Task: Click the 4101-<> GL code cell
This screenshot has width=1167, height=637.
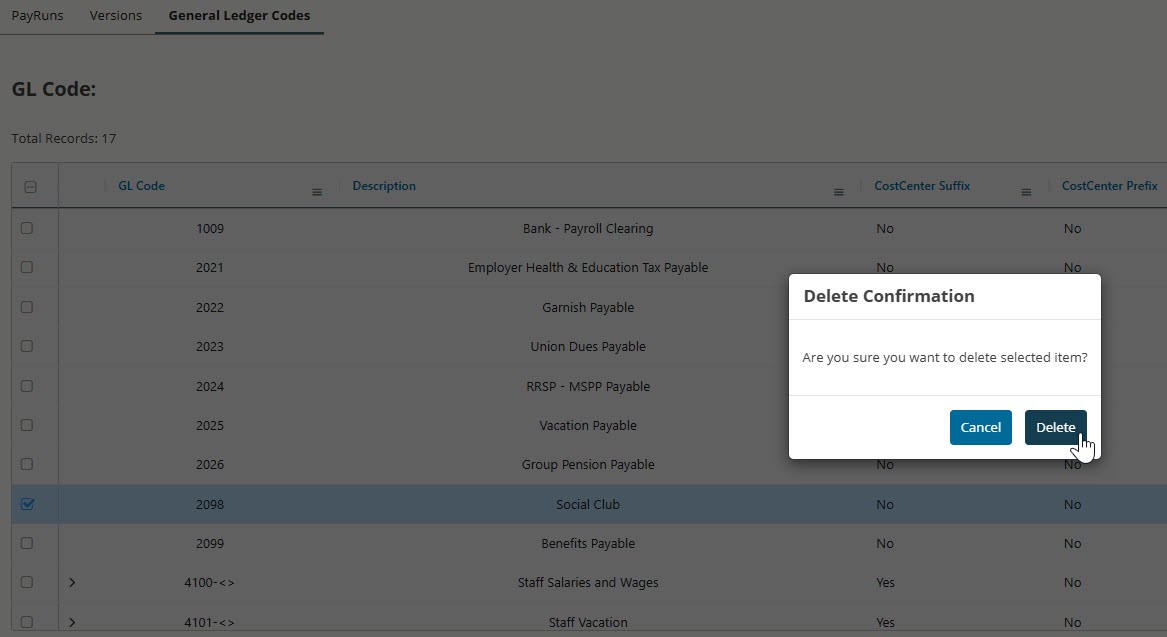Action: (209, 622)
